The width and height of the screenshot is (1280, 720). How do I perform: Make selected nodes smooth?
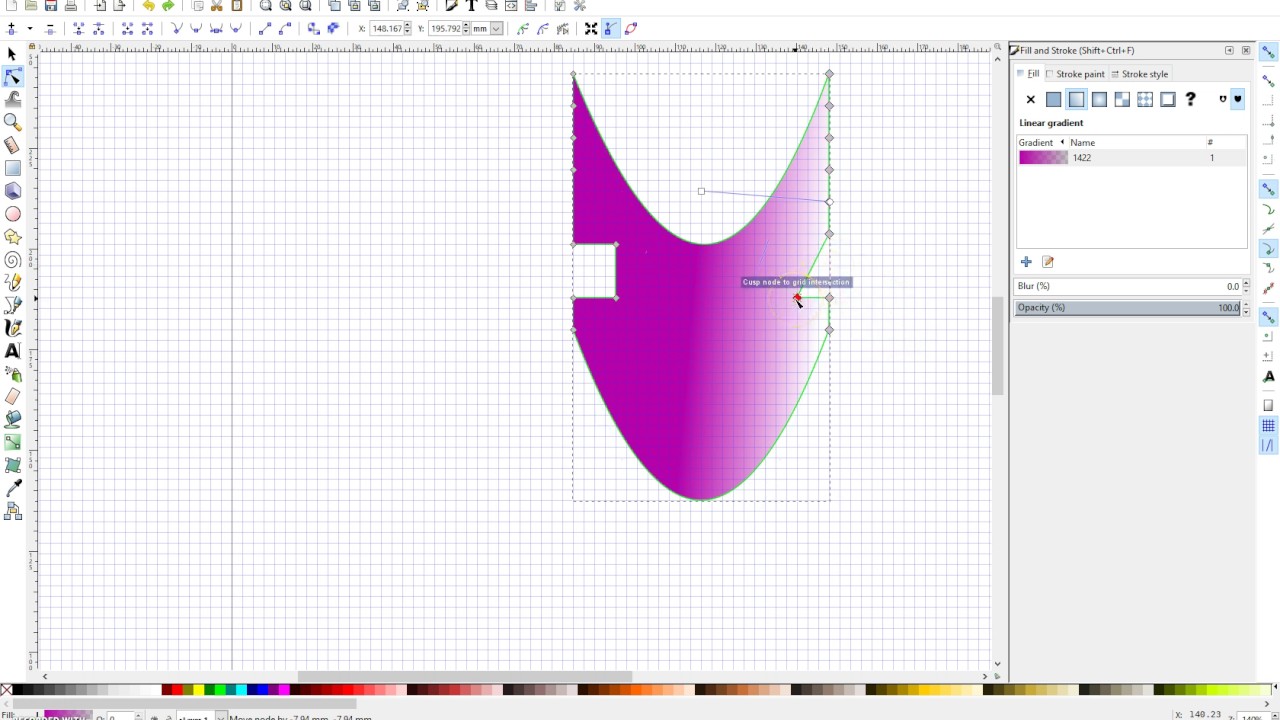point(197,29)
